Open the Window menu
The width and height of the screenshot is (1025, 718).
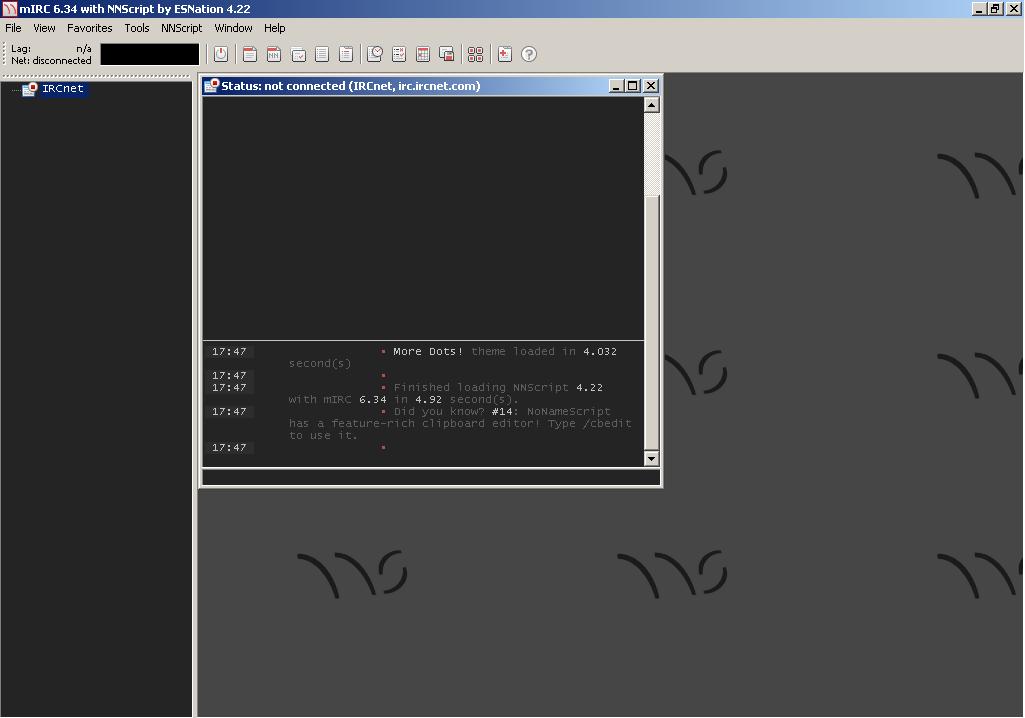coord(233,28)
